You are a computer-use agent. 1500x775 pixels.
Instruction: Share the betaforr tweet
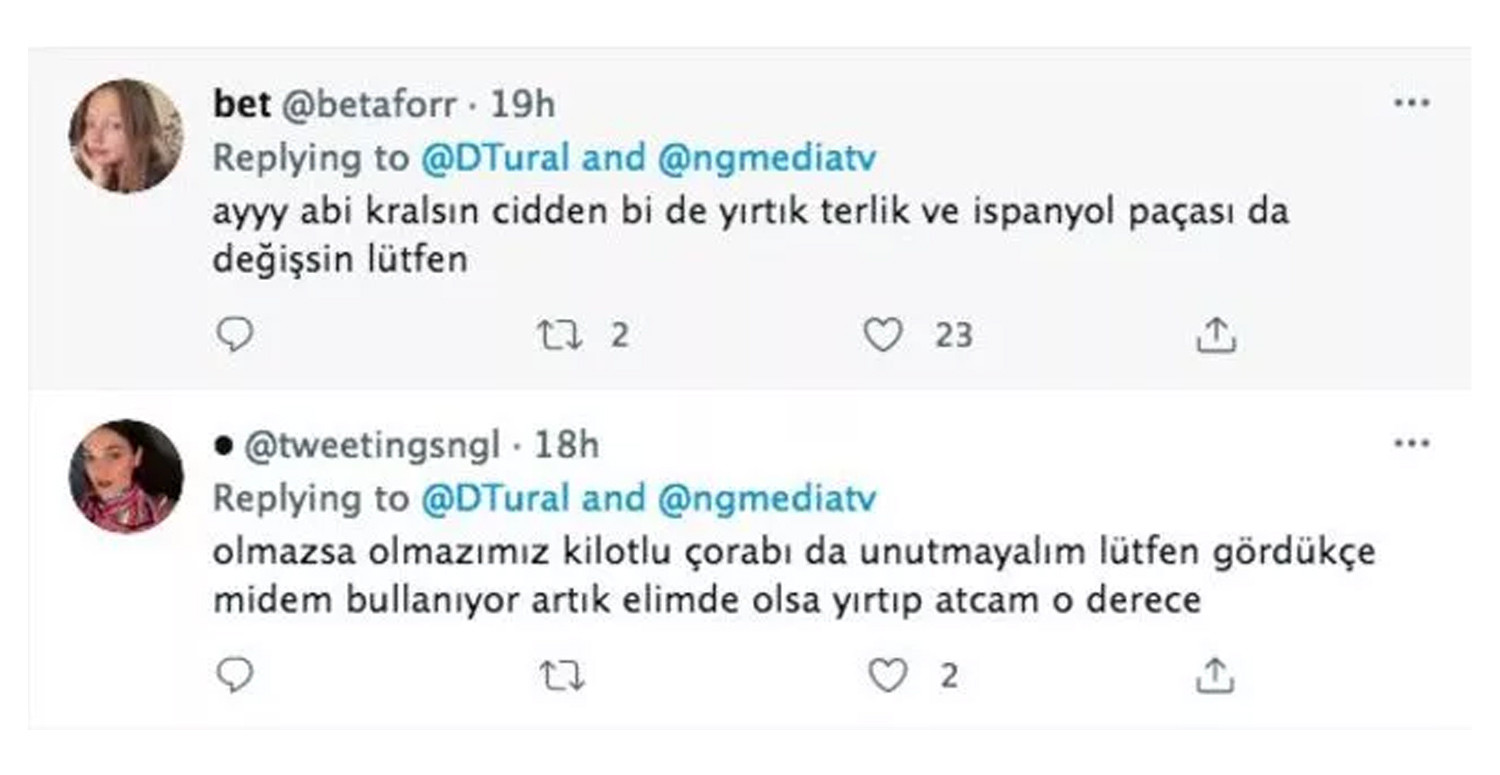tap(1216, 336)
